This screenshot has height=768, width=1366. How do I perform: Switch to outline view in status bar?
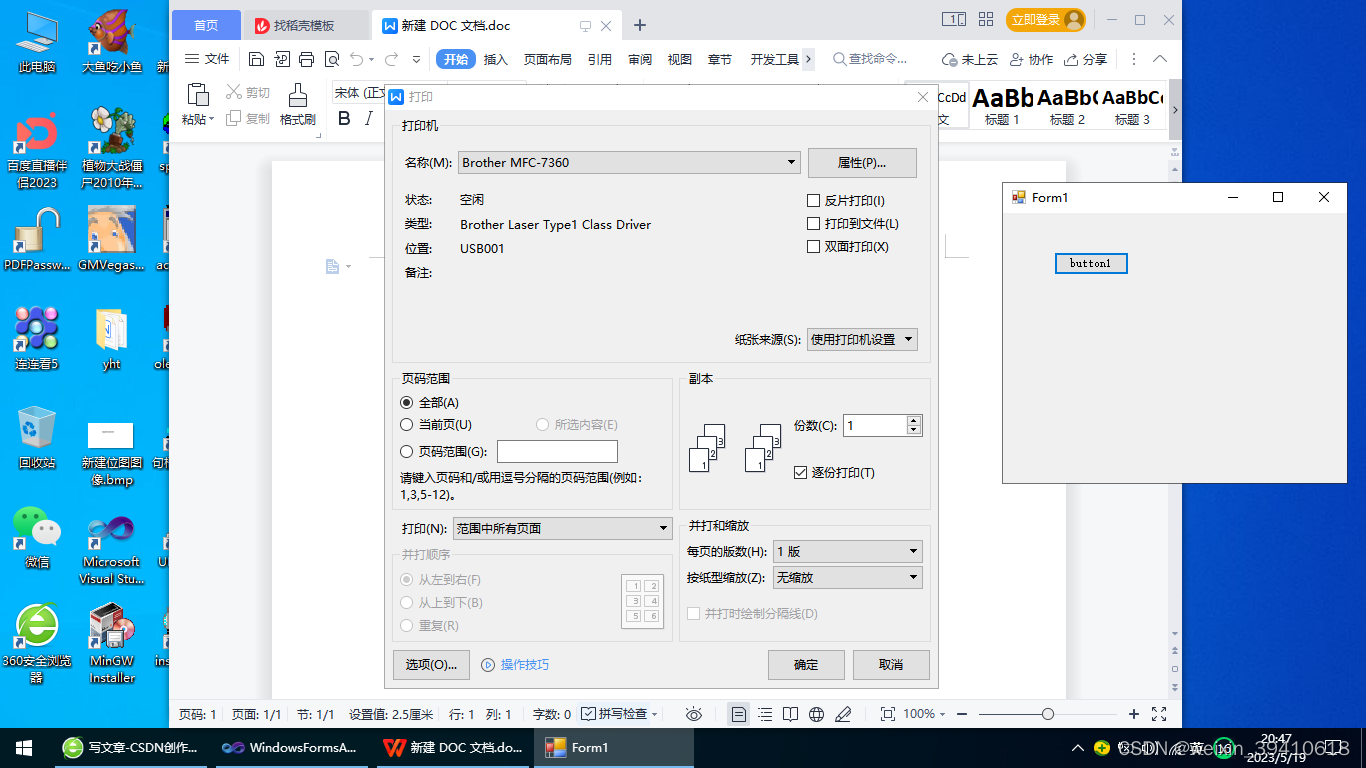click(765, 714)
